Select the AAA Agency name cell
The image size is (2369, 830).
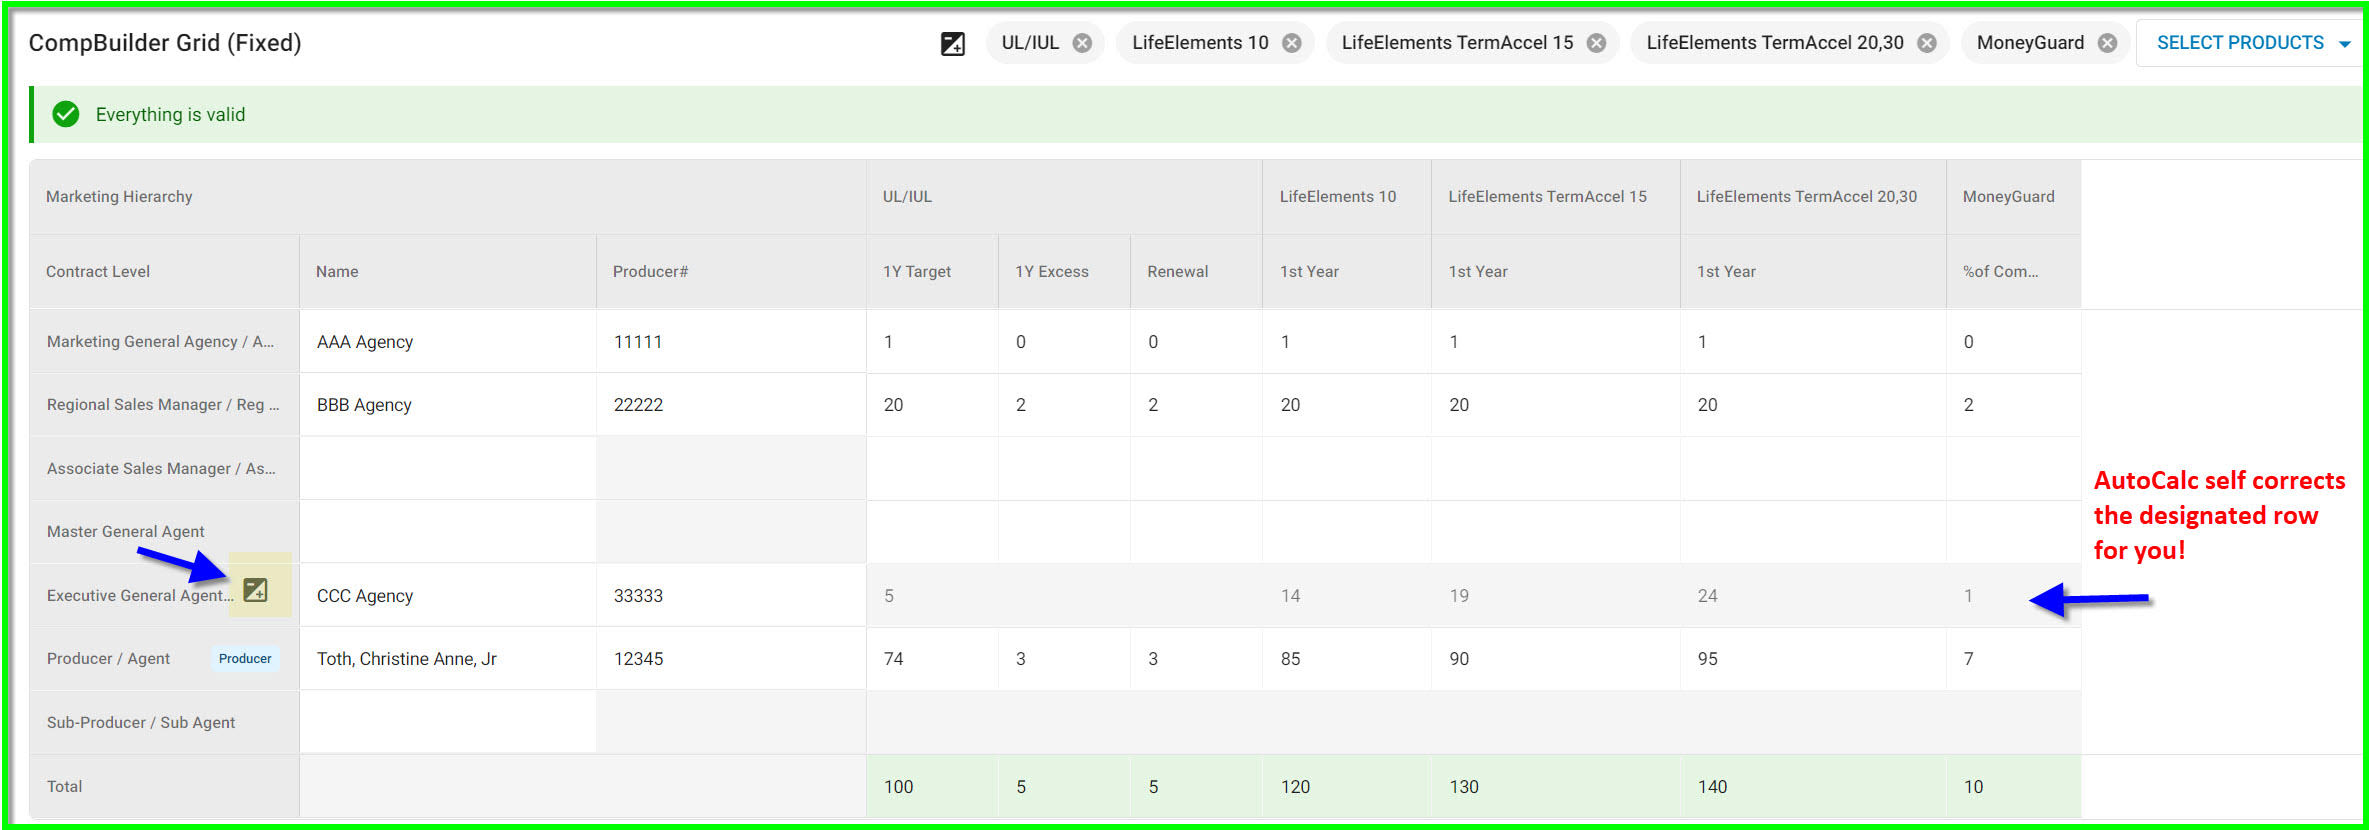[x=448, y=342]
